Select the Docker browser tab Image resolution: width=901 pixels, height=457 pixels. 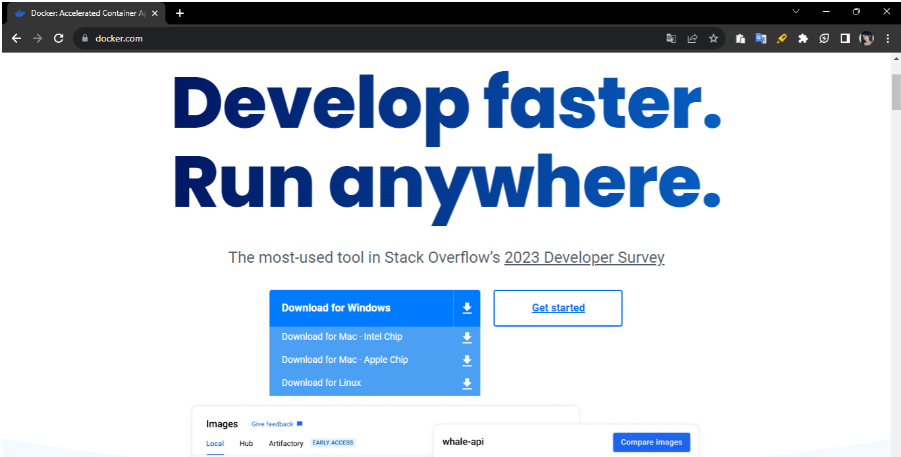click(84, 13)
